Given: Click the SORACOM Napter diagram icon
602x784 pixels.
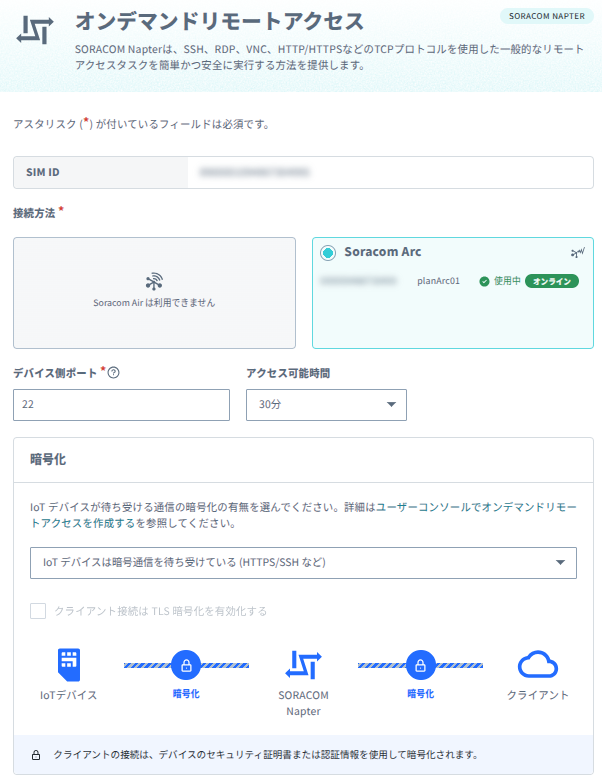Looking at the screenshot, I should click(304, 665).
